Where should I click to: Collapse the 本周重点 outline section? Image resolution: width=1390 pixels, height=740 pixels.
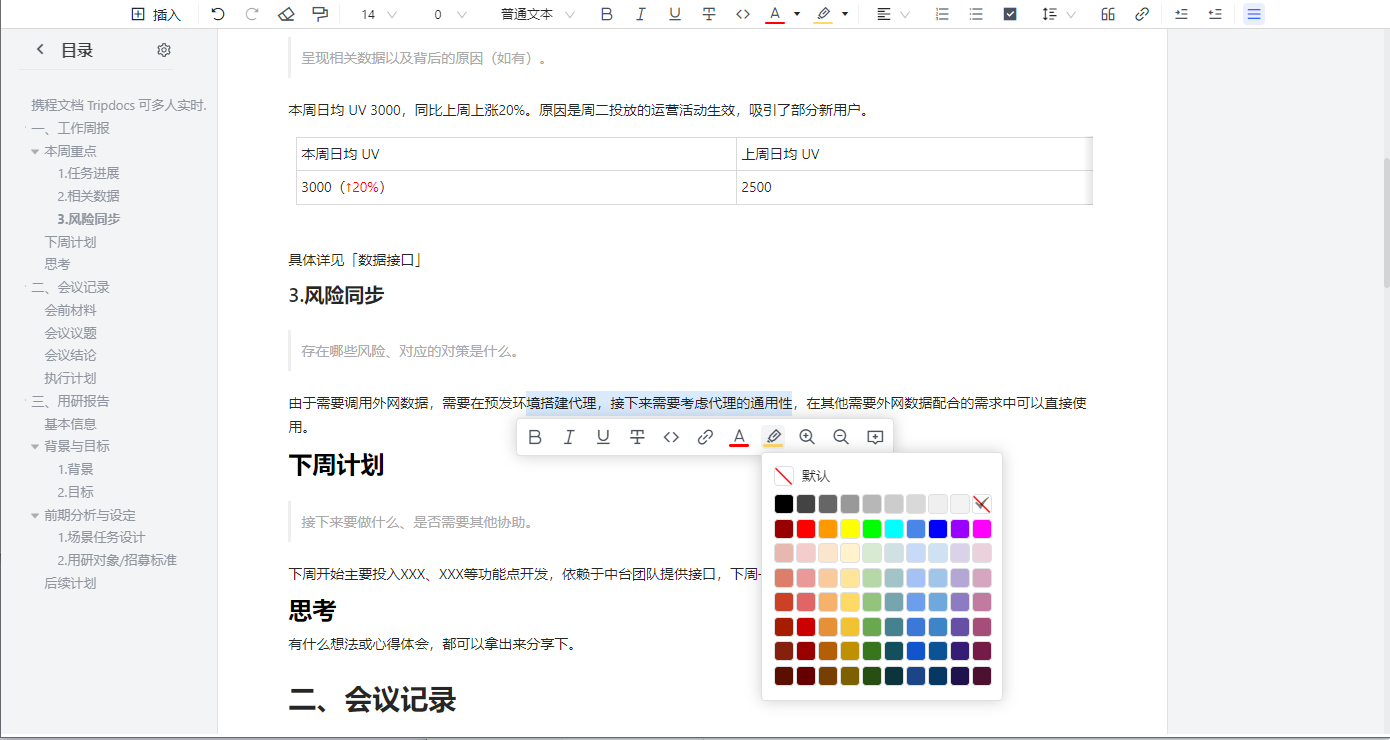point(36,151)
